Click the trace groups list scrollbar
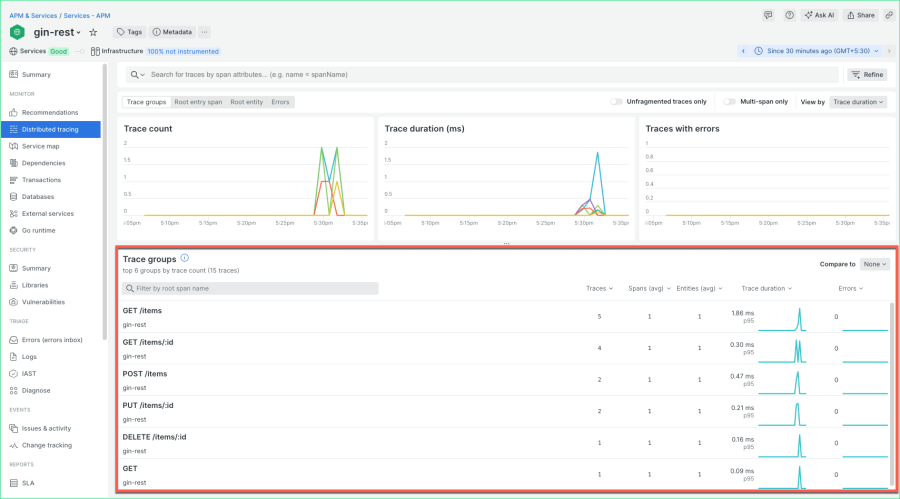Screen dimensions: 900x499 click(892, 390)
